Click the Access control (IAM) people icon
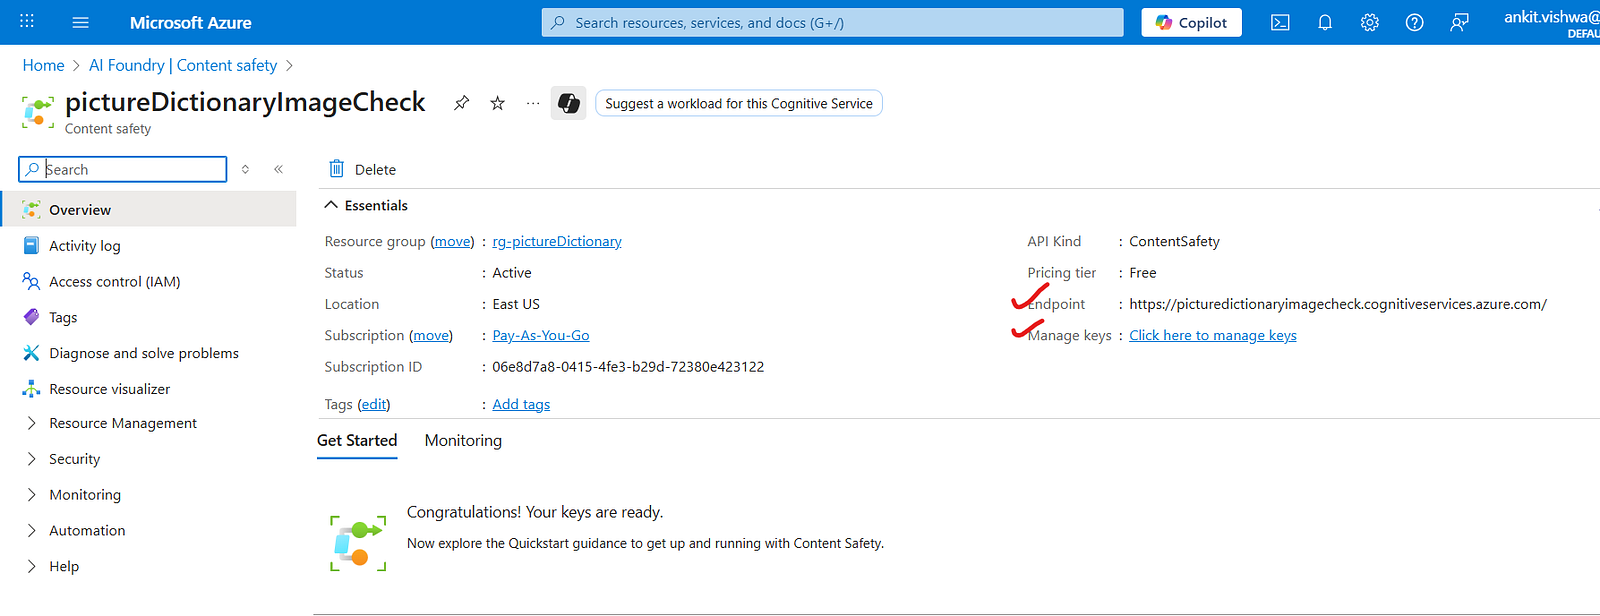The height and width of the screenshot is (616, 1600). pyautogui.click(x=31, y=281)
